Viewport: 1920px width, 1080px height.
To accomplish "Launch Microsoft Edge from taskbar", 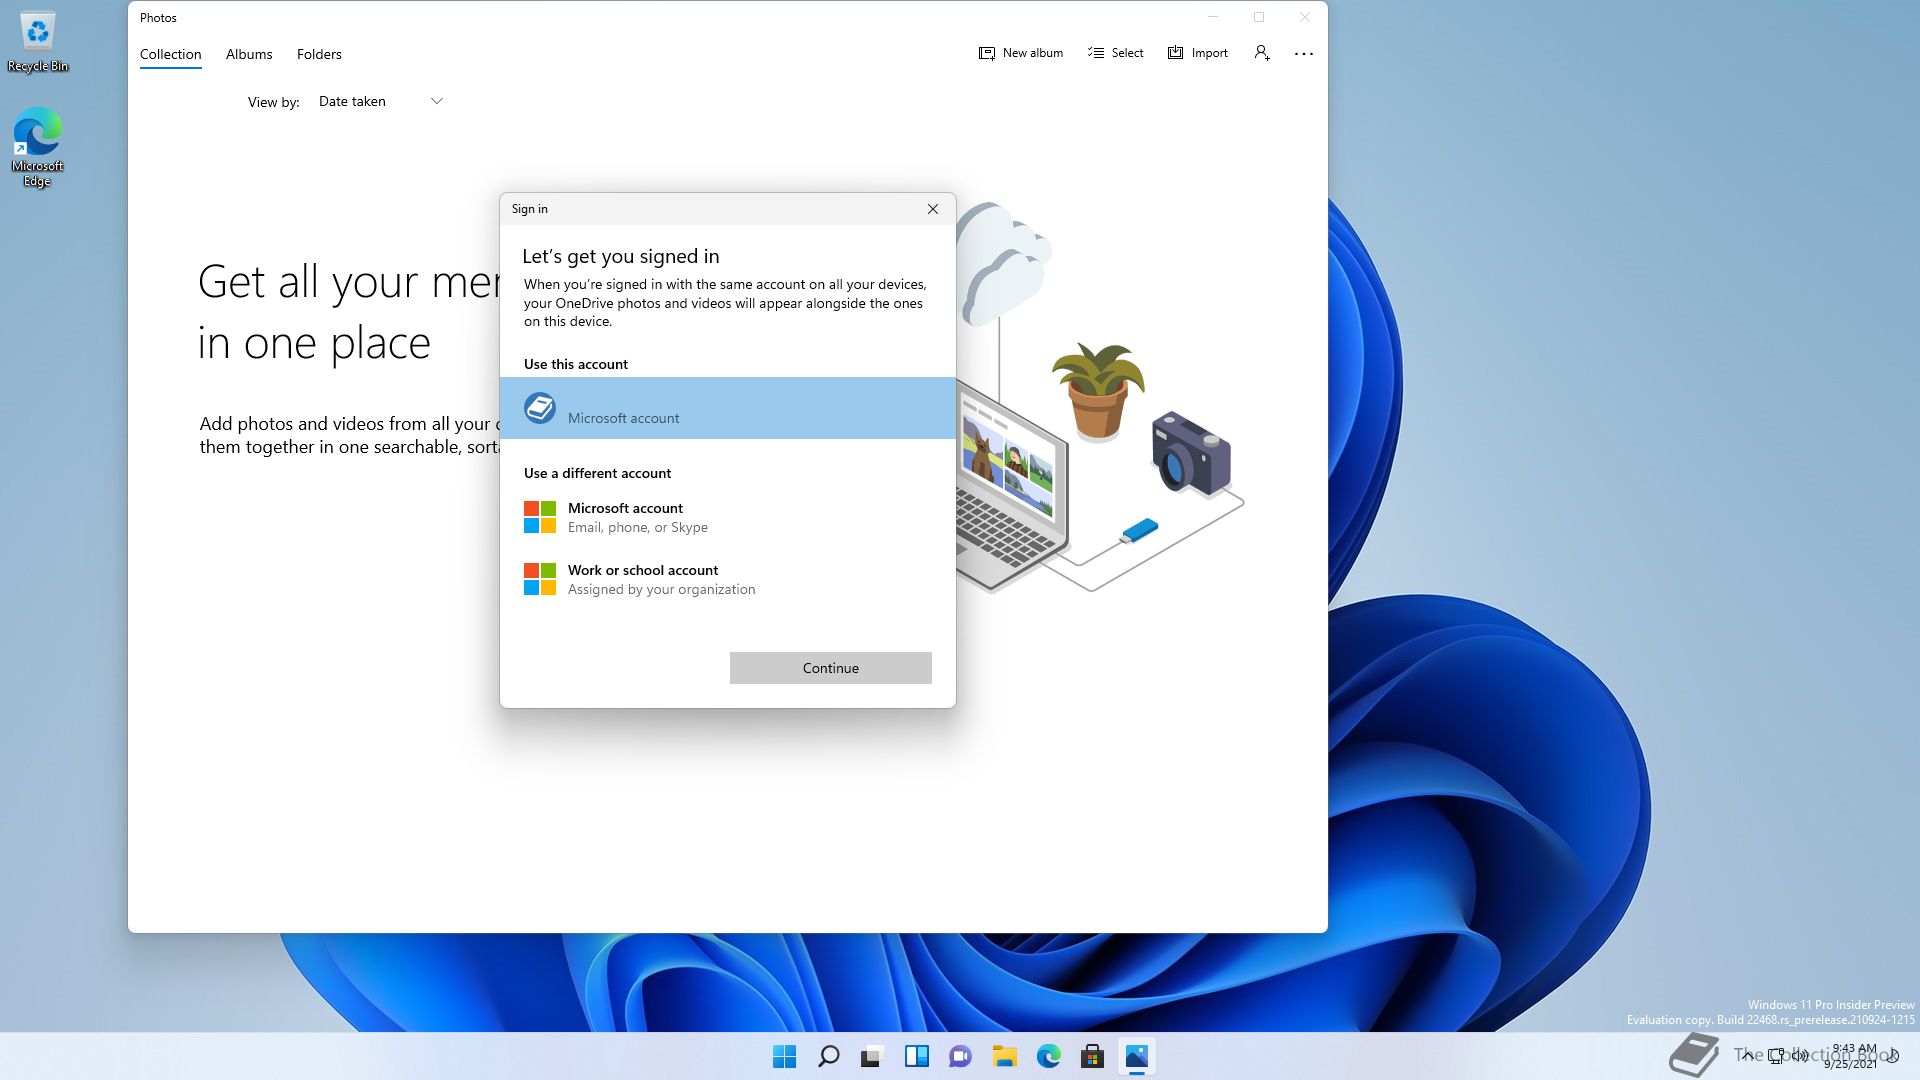I will 1049,1056.
